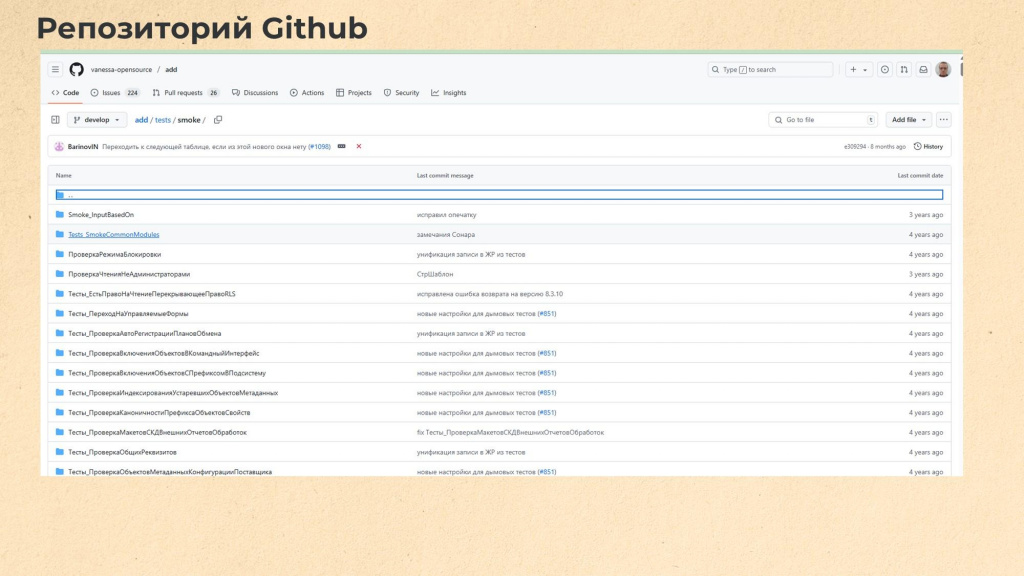The image size is (1024, 576).
Task: Copy the path with the copy icon
Action: (218, 120)
